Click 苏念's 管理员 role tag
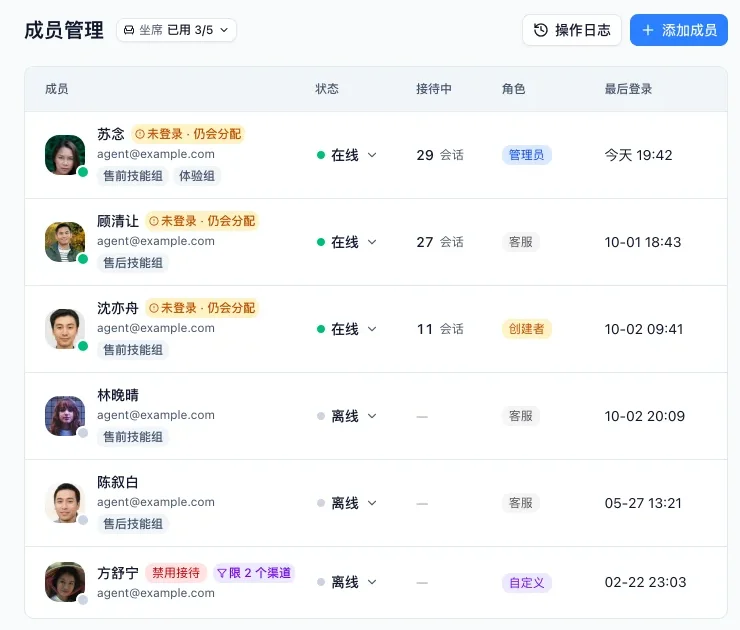 click(527, 155)
